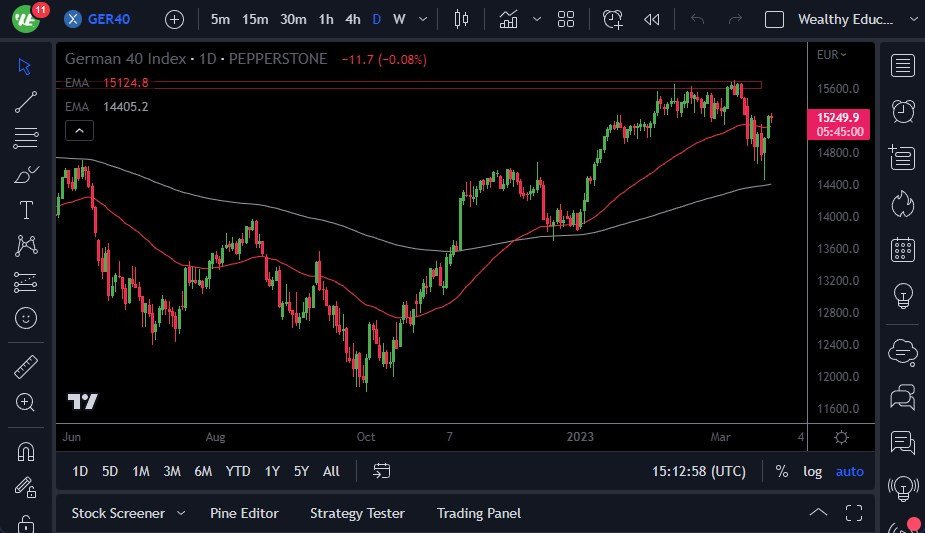Toggle percent scale on the chart

781,471
